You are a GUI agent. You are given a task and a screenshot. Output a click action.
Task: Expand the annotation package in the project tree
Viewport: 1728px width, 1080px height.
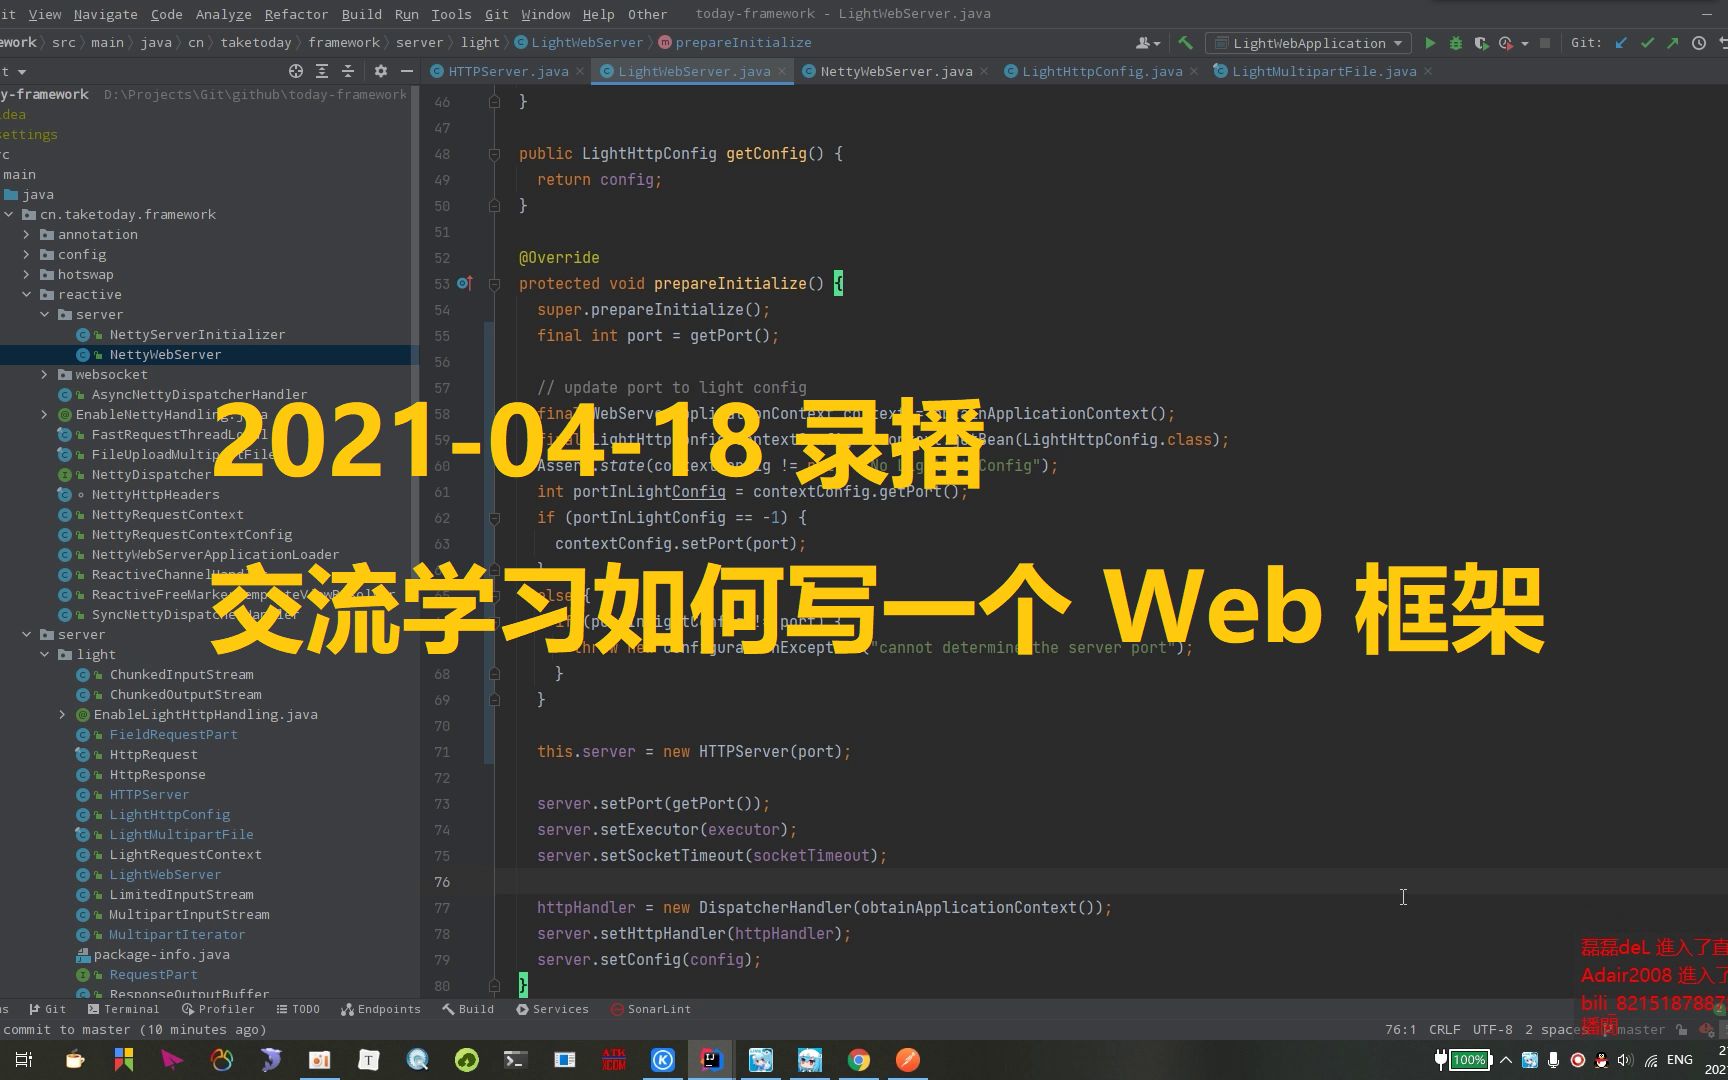coord(27,234)
